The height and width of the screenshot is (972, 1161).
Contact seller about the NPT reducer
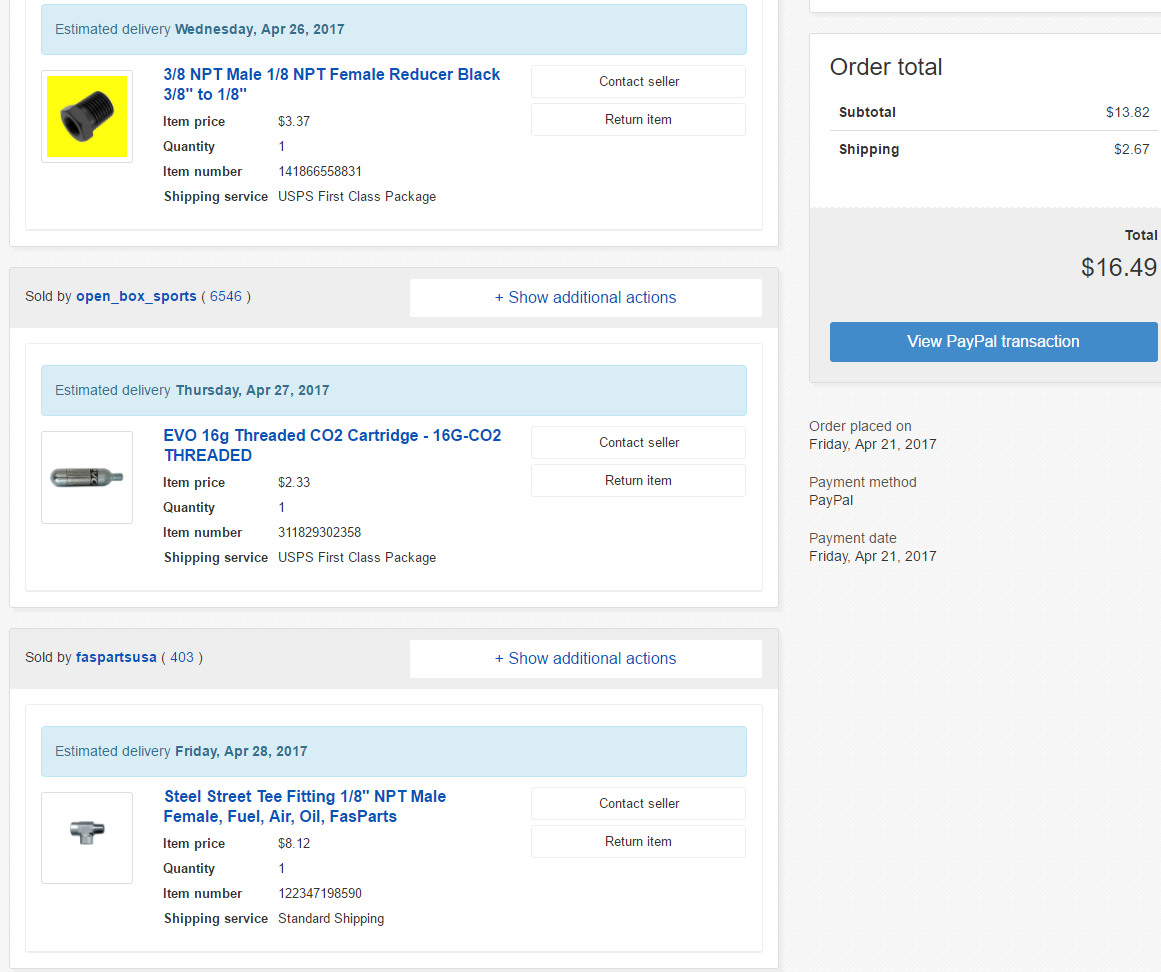638,81
